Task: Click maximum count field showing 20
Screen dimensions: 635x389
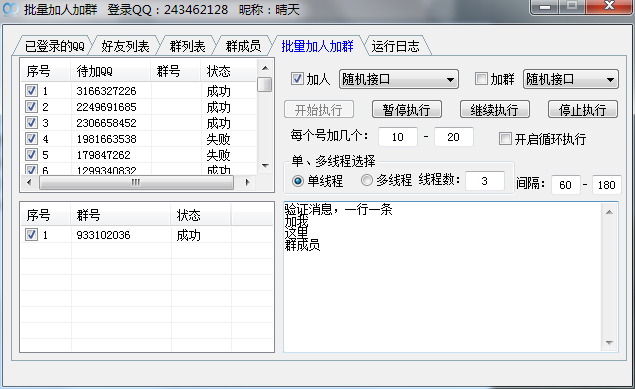Action: [454, 137]
